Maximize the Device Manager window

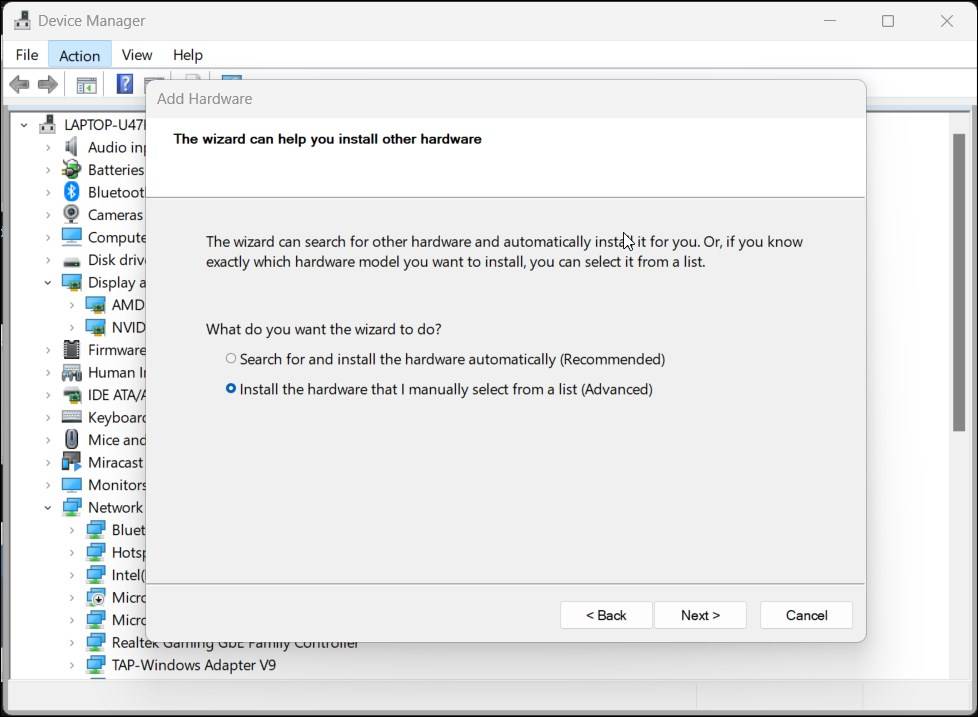(x=888, y=21)
